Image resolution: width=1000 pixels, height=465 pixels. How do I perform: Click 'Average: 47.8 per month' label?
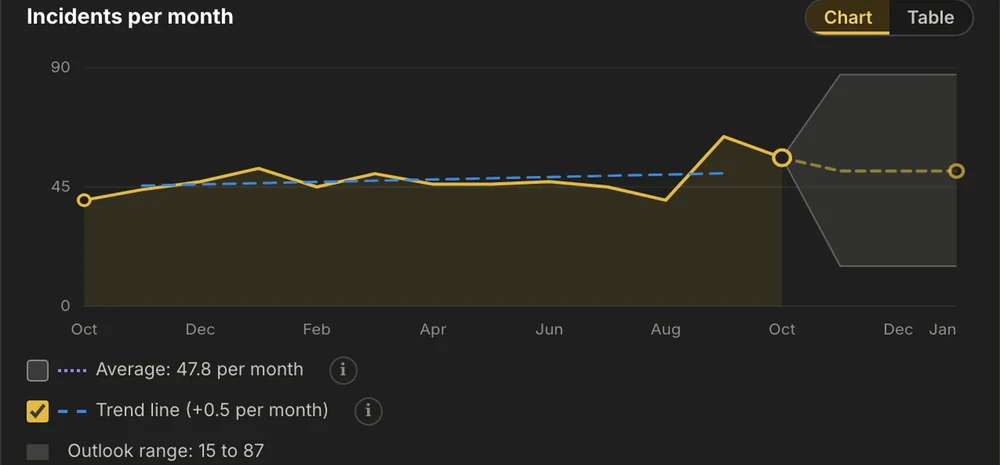tap(200, 369)
